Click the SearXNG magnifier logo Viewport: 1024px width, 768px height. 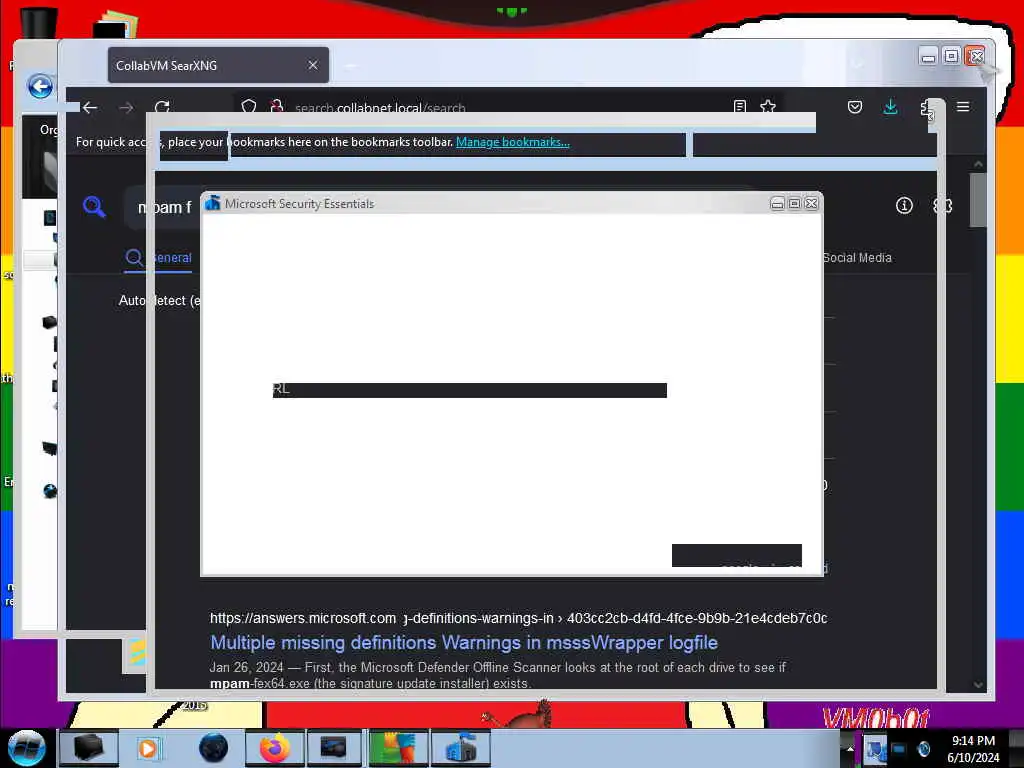click(x=95, y=207)
